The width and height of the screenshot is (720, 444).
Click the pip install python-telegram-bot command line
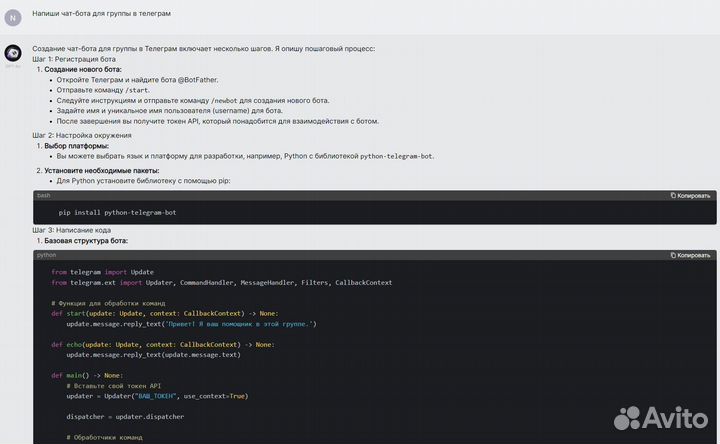(x=117, y=212)
